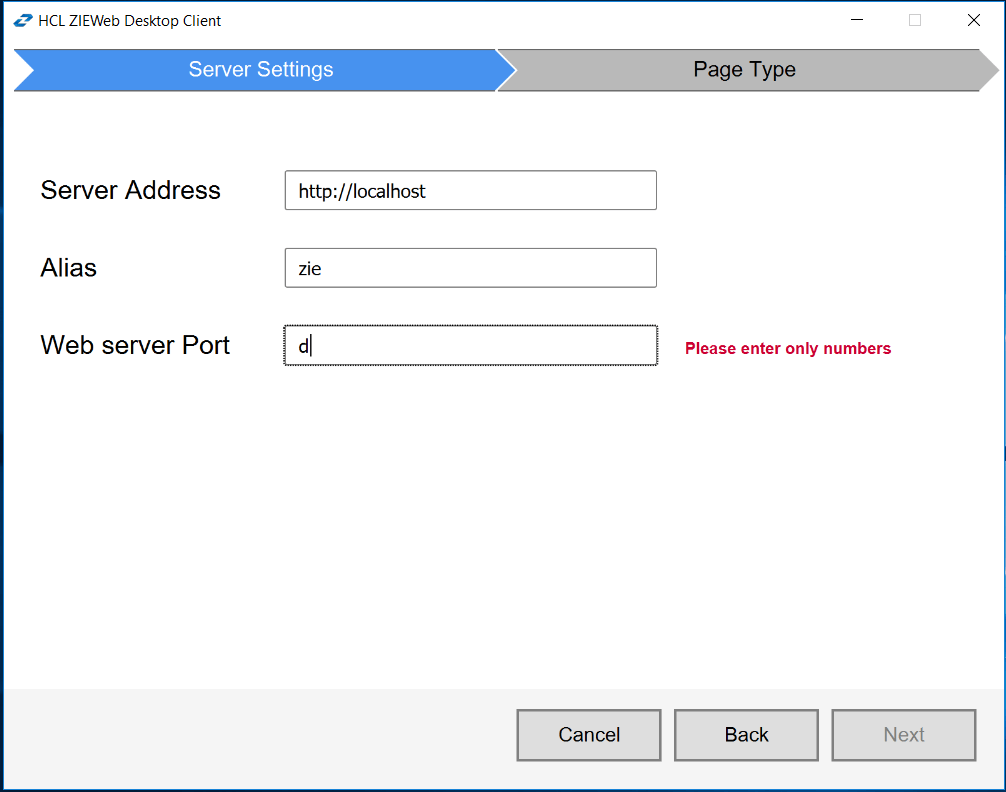Click the Server Address label
This screenshot has height=792, width=1006.
(130, 190)
